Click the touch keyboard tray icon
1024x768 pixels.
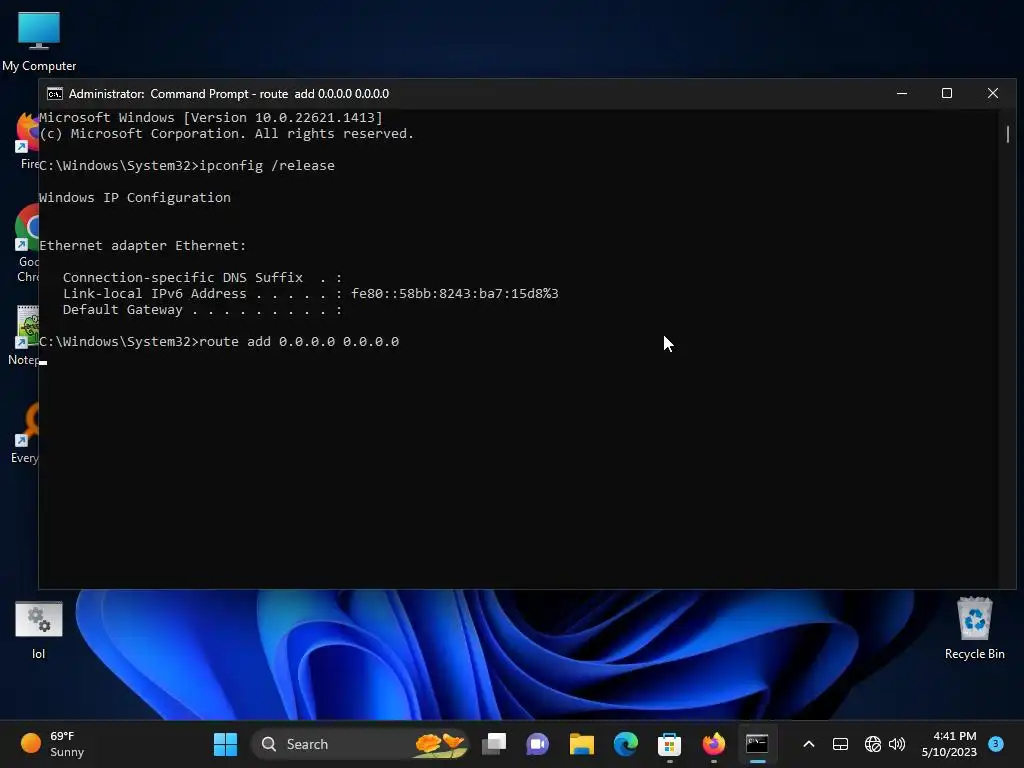tap(840, 744)
